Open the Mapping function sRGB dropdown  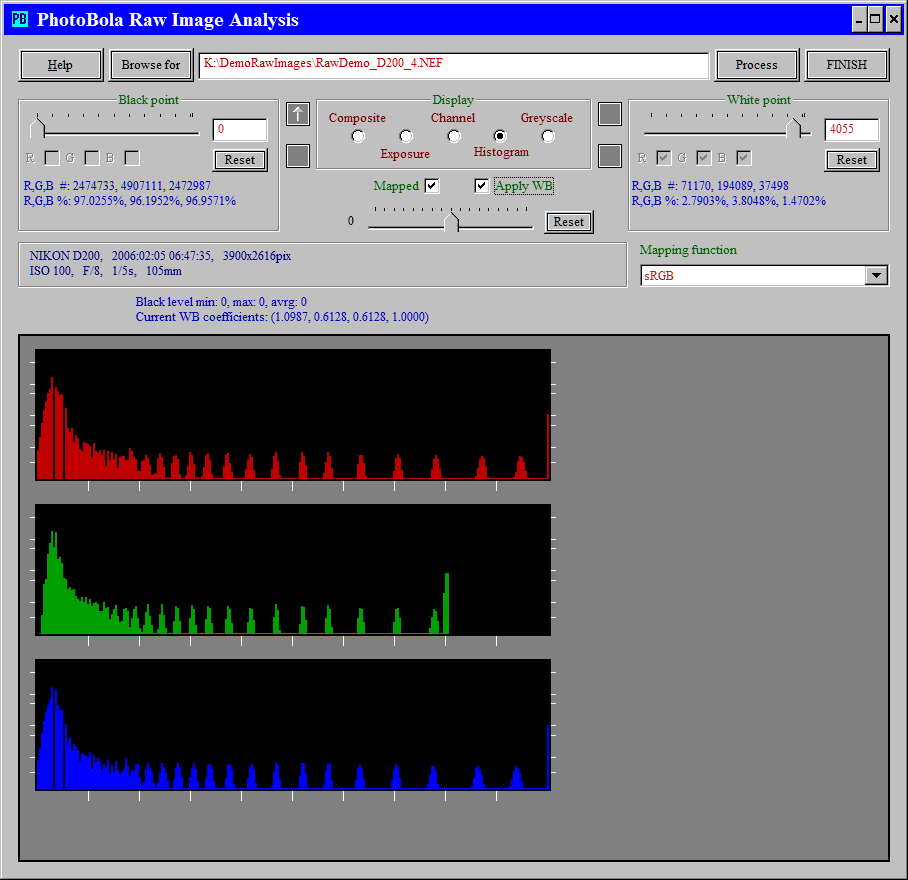click(876, 276)
